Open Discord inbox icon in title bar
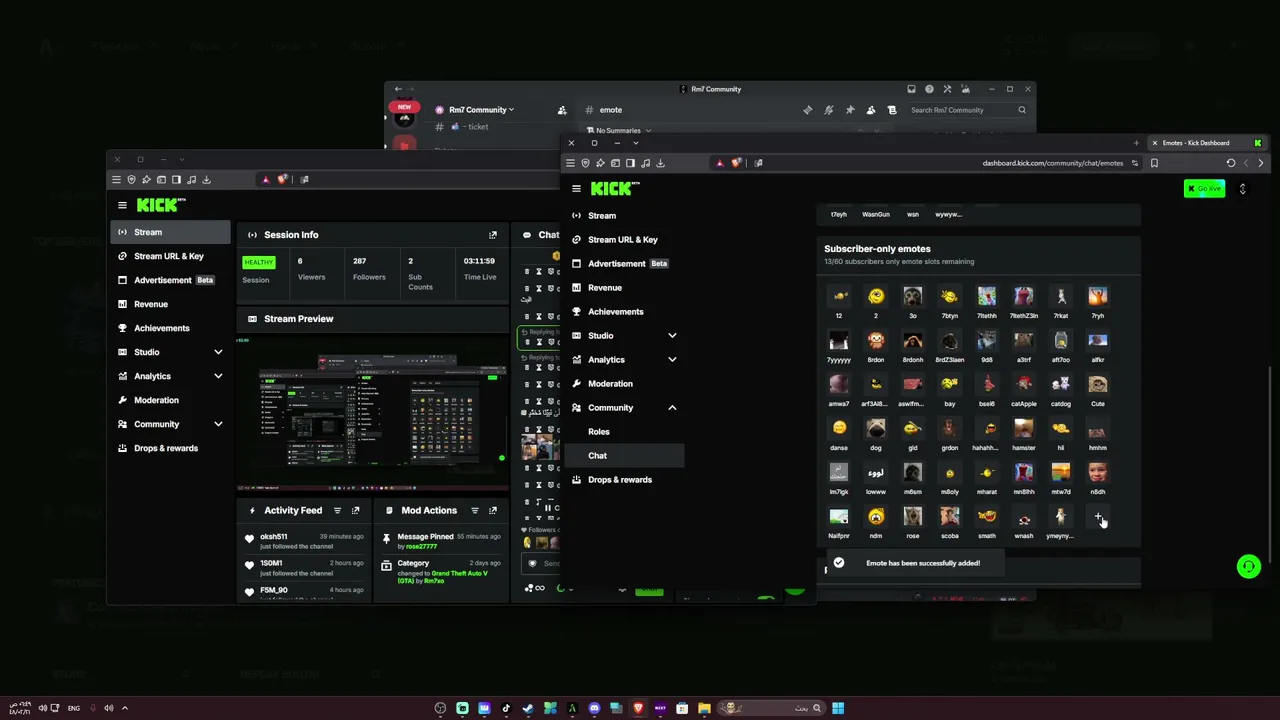This screenshot has width=1280, height=720. click(912, 89)
